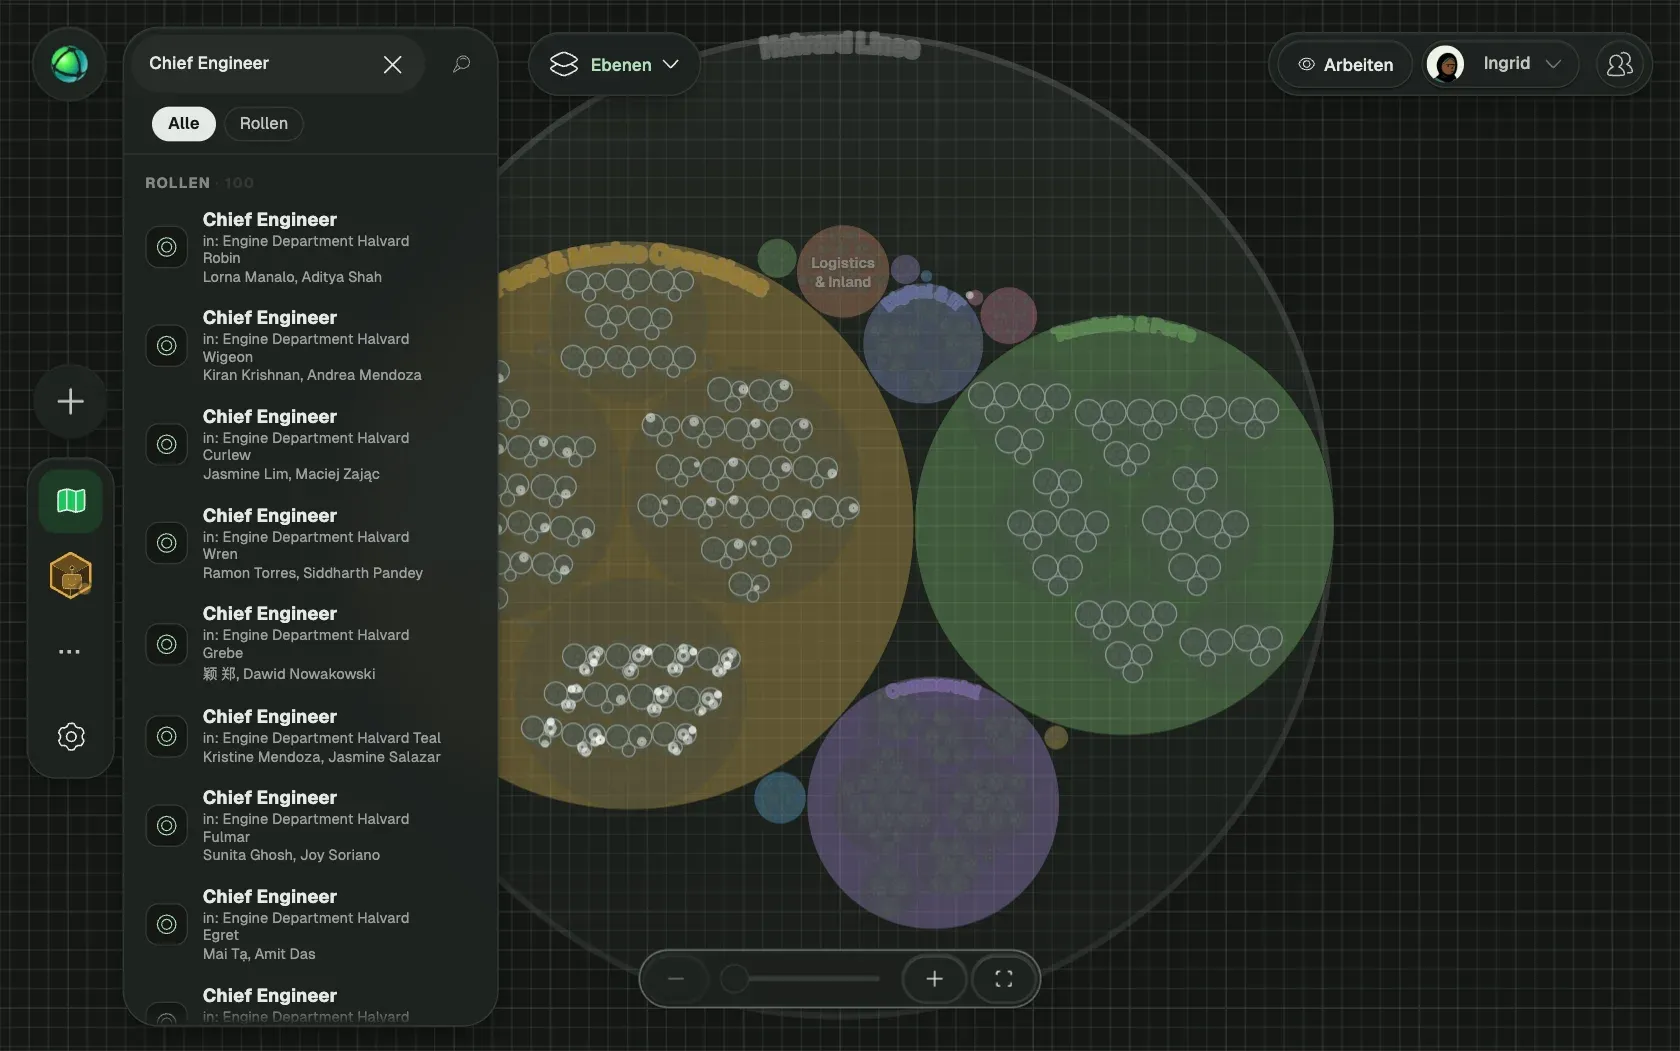Open the three-dots more menu

tap(69, 652)
